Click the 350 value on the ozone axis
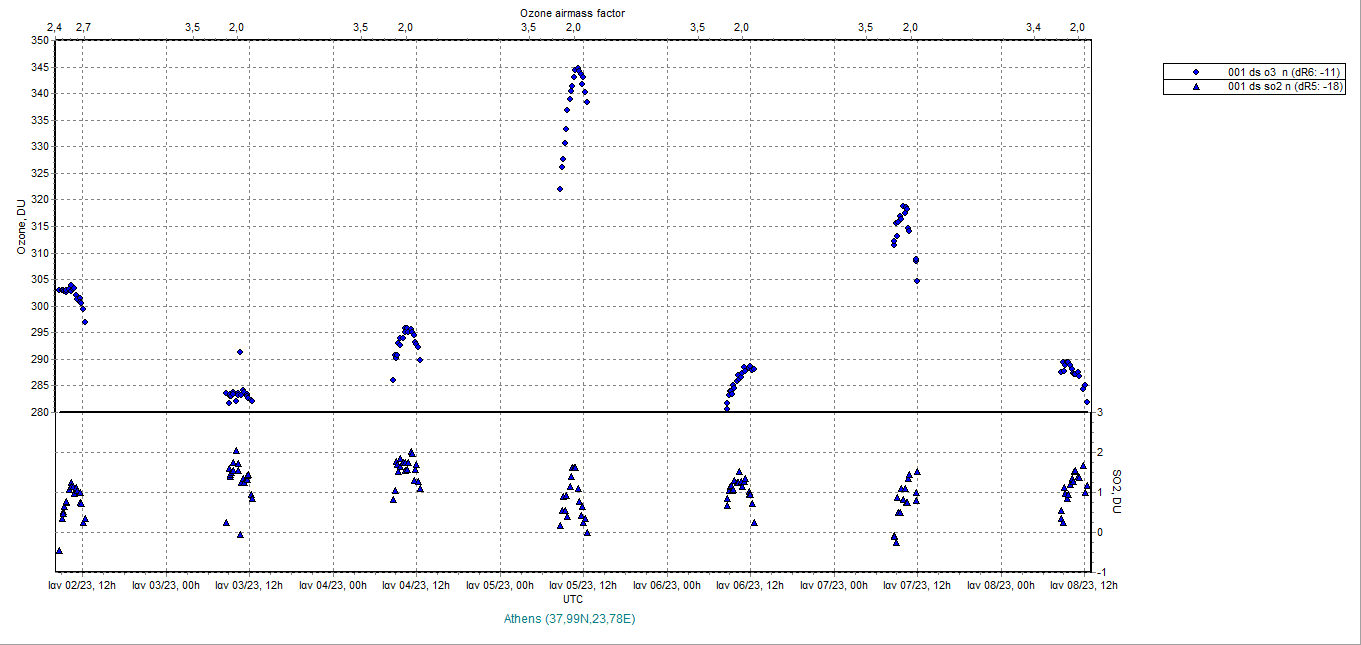Viewport: 1361px width, 645px height. pyautogui.click(x=38, y=40)
